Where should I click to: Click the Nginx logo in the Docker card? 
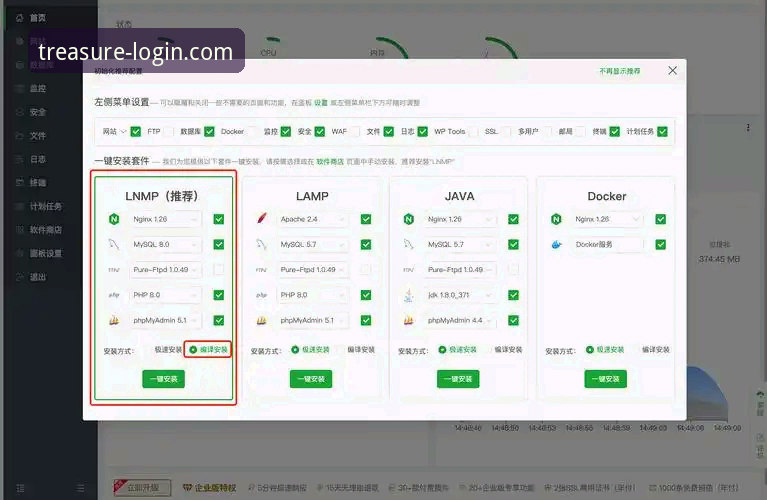coord(556,219)
